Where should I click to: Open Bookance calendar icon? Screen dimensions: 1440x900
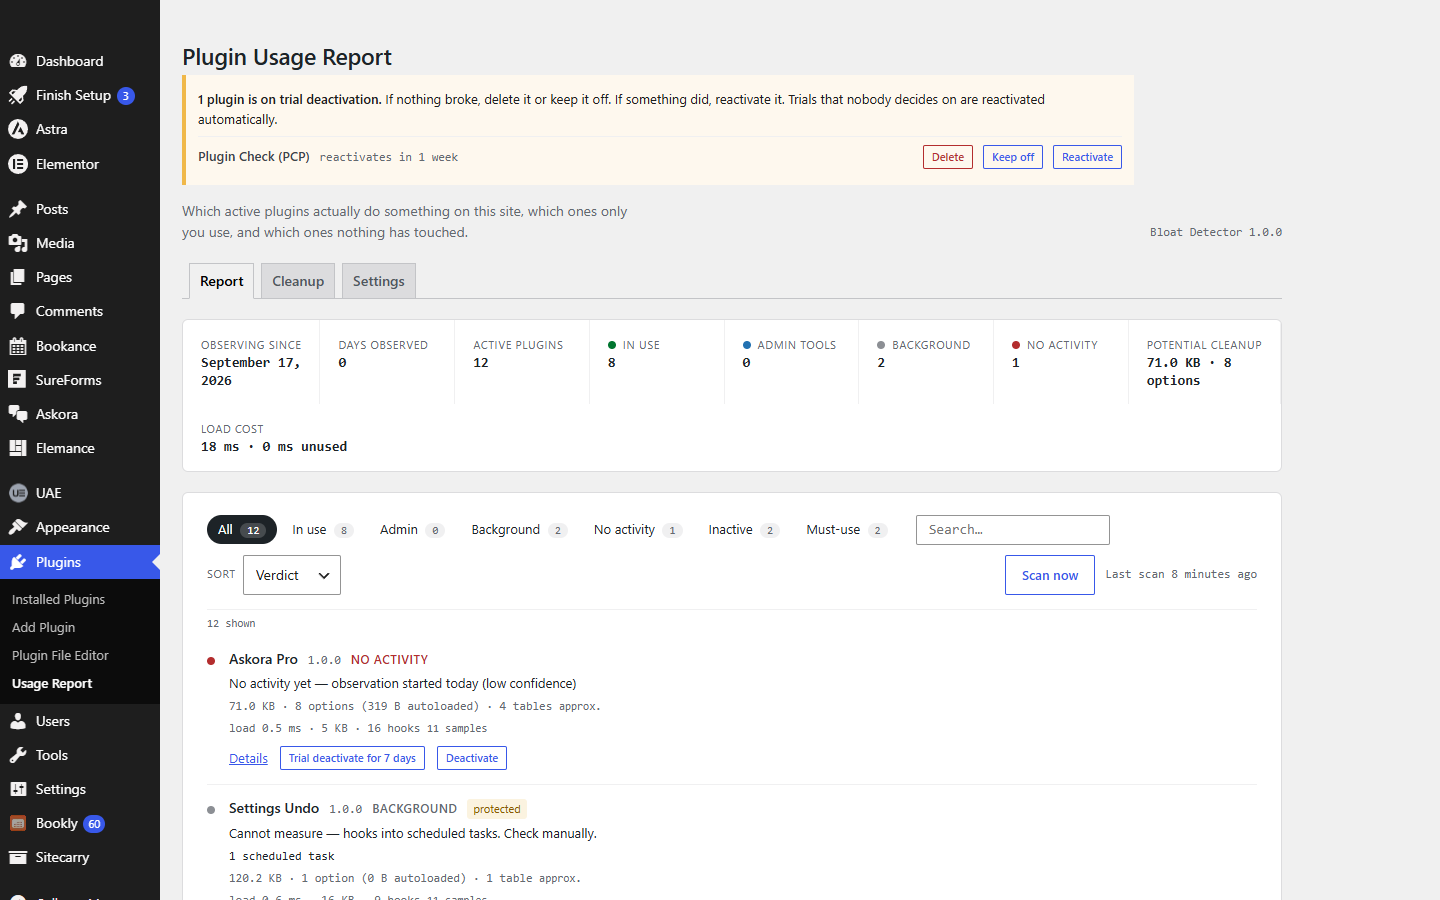coord(18,346)
